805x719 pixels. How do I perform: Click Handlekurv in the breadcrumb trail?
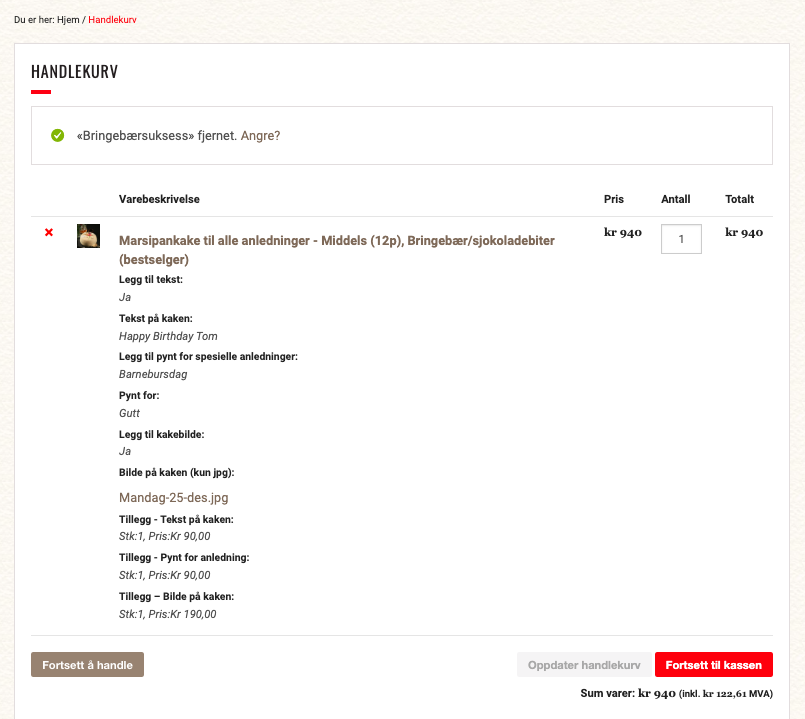(112, 20)
